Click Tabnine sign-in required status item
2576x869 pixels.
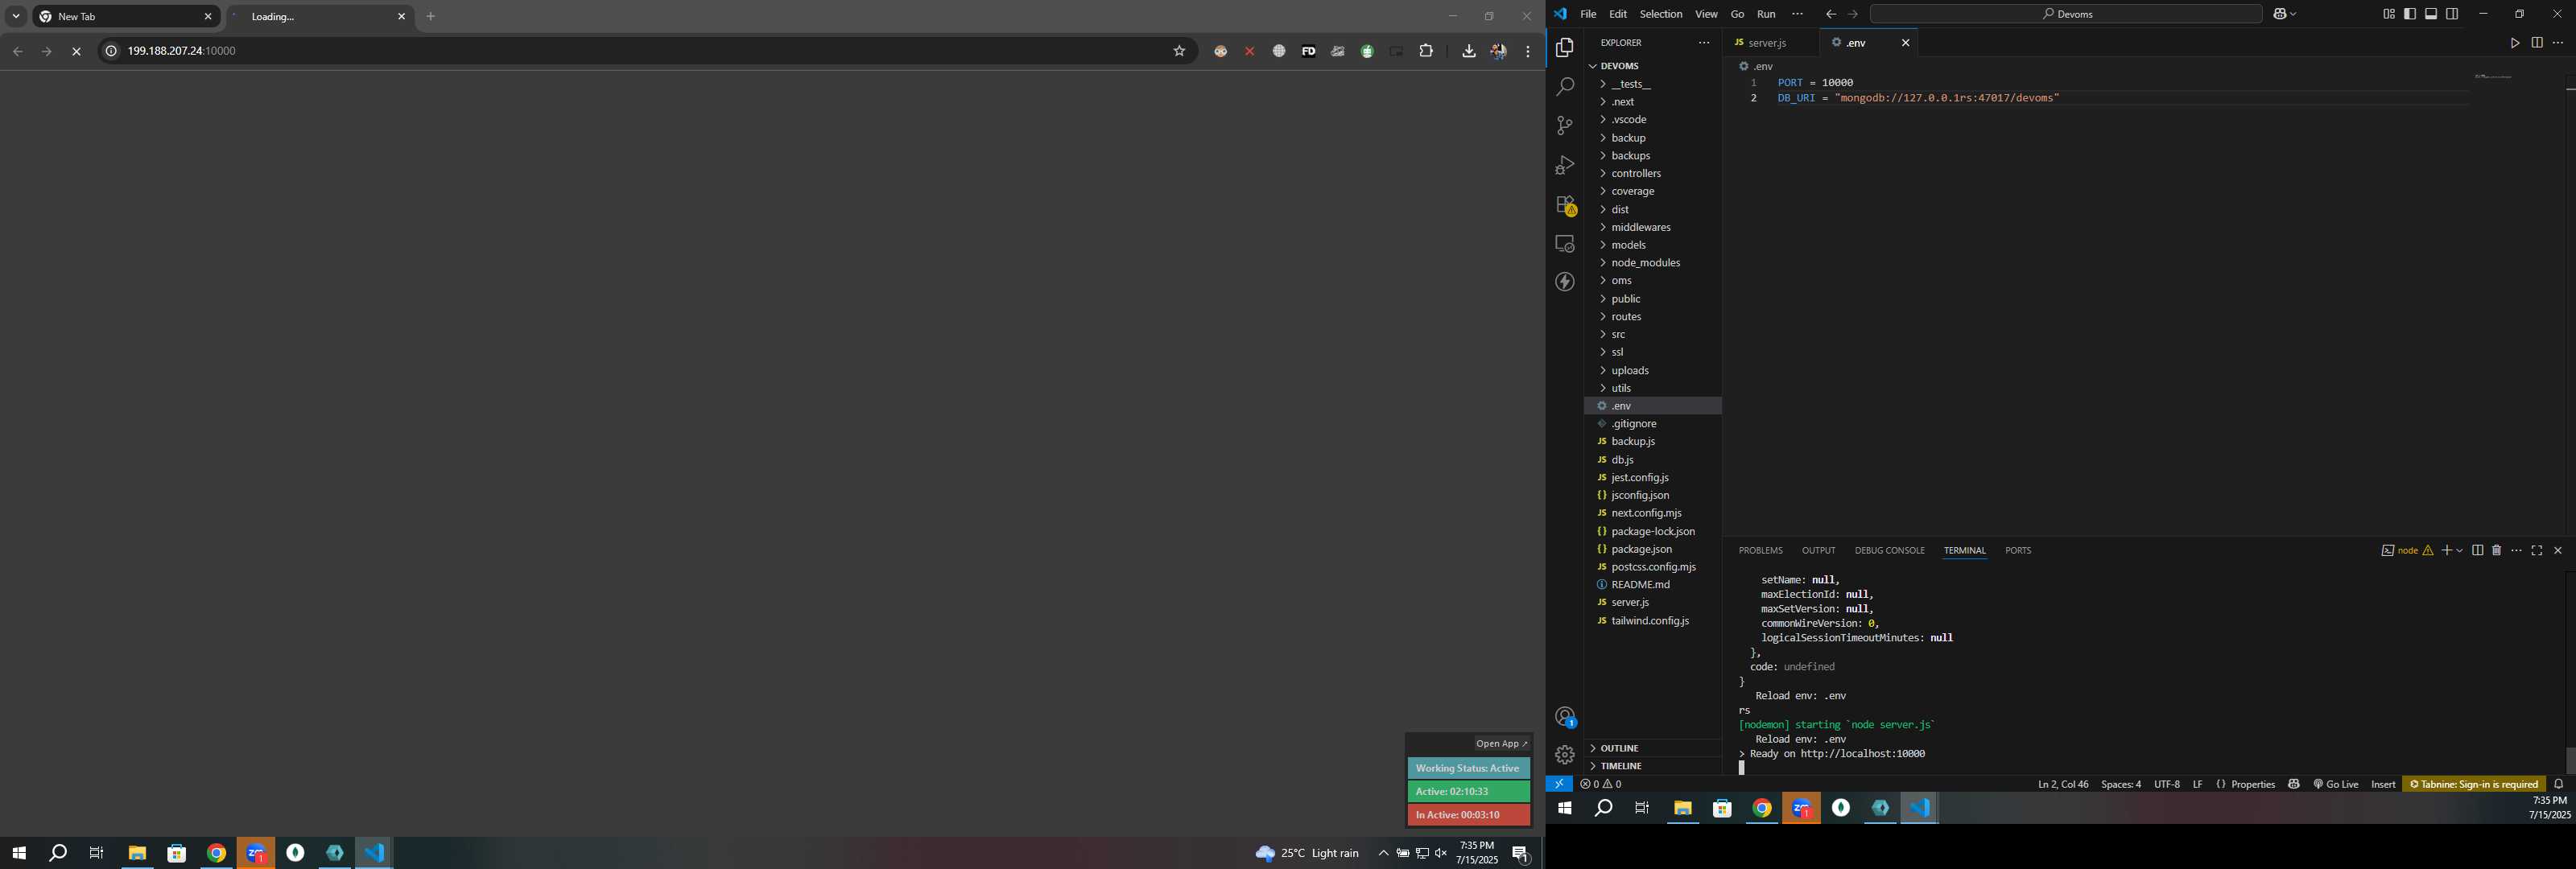point(2473,785)
